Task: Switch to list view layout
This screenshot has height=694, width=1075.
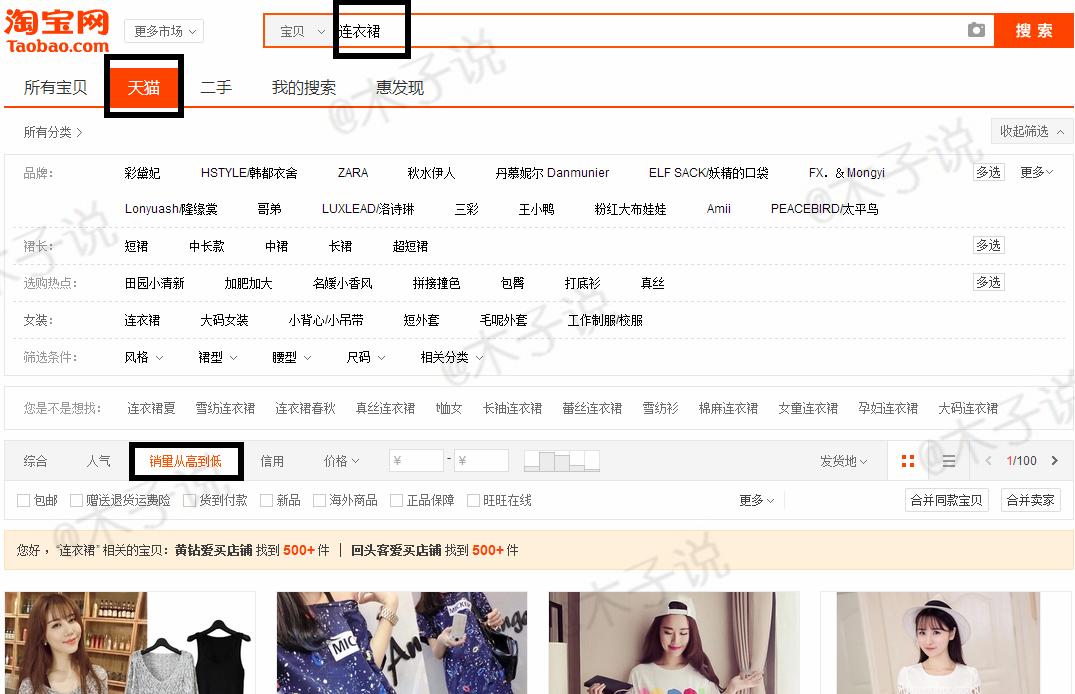Action: [947, 460]
